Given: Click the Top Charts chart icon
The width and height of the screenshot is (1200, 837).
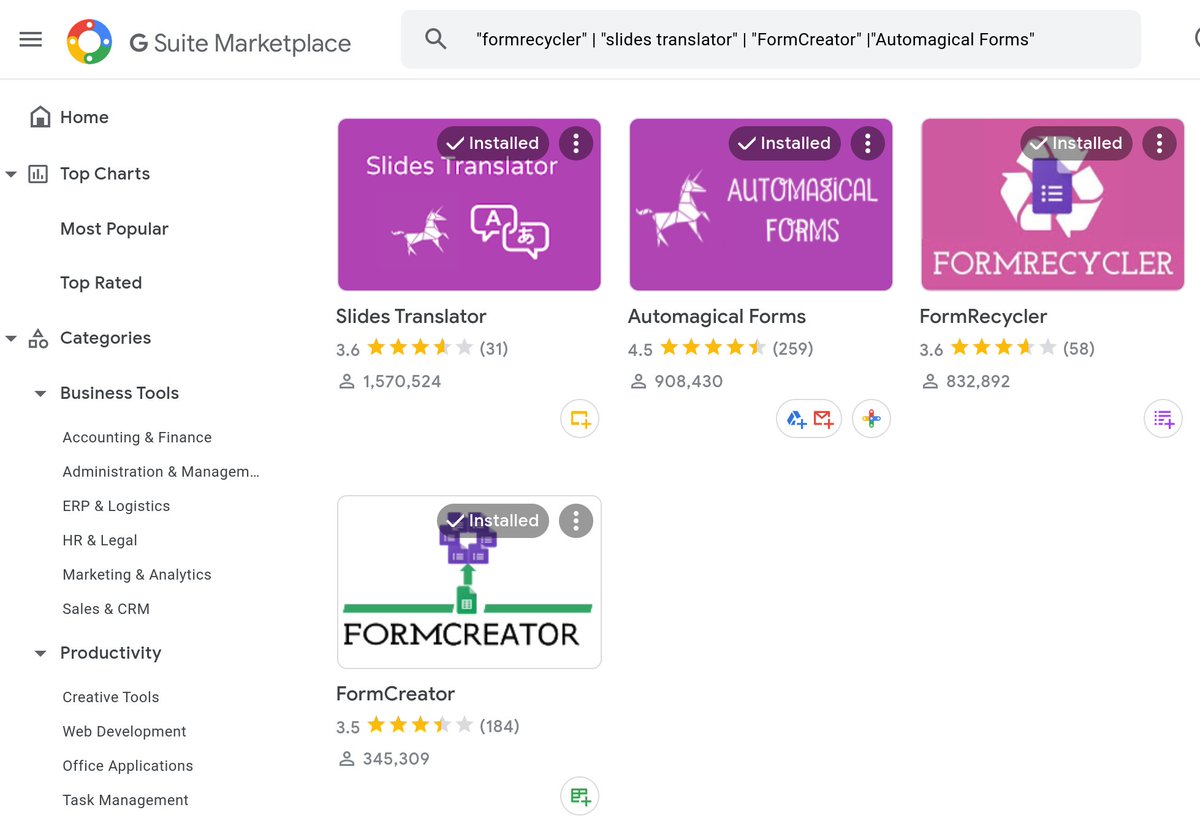Looking at the screenshot, I should pos(38,174).
